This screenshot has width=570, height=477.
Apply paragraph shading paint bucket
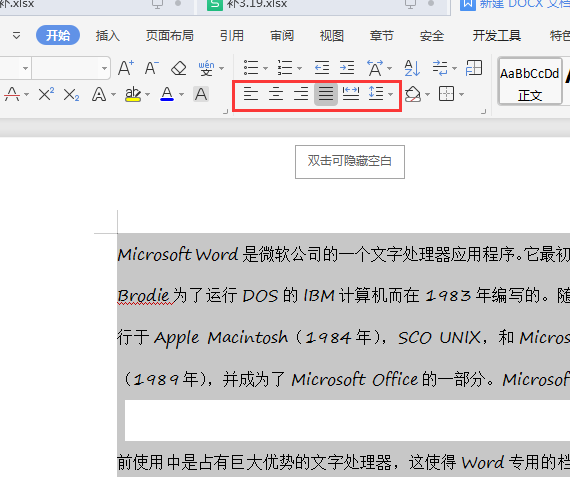click(x=413, y=95)
